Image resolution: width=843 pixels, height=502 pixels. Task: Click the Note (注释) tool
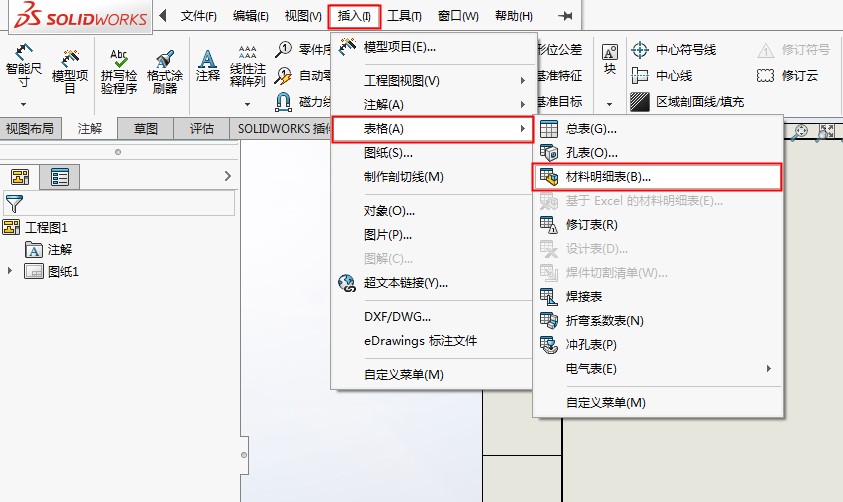click(208, 66)
